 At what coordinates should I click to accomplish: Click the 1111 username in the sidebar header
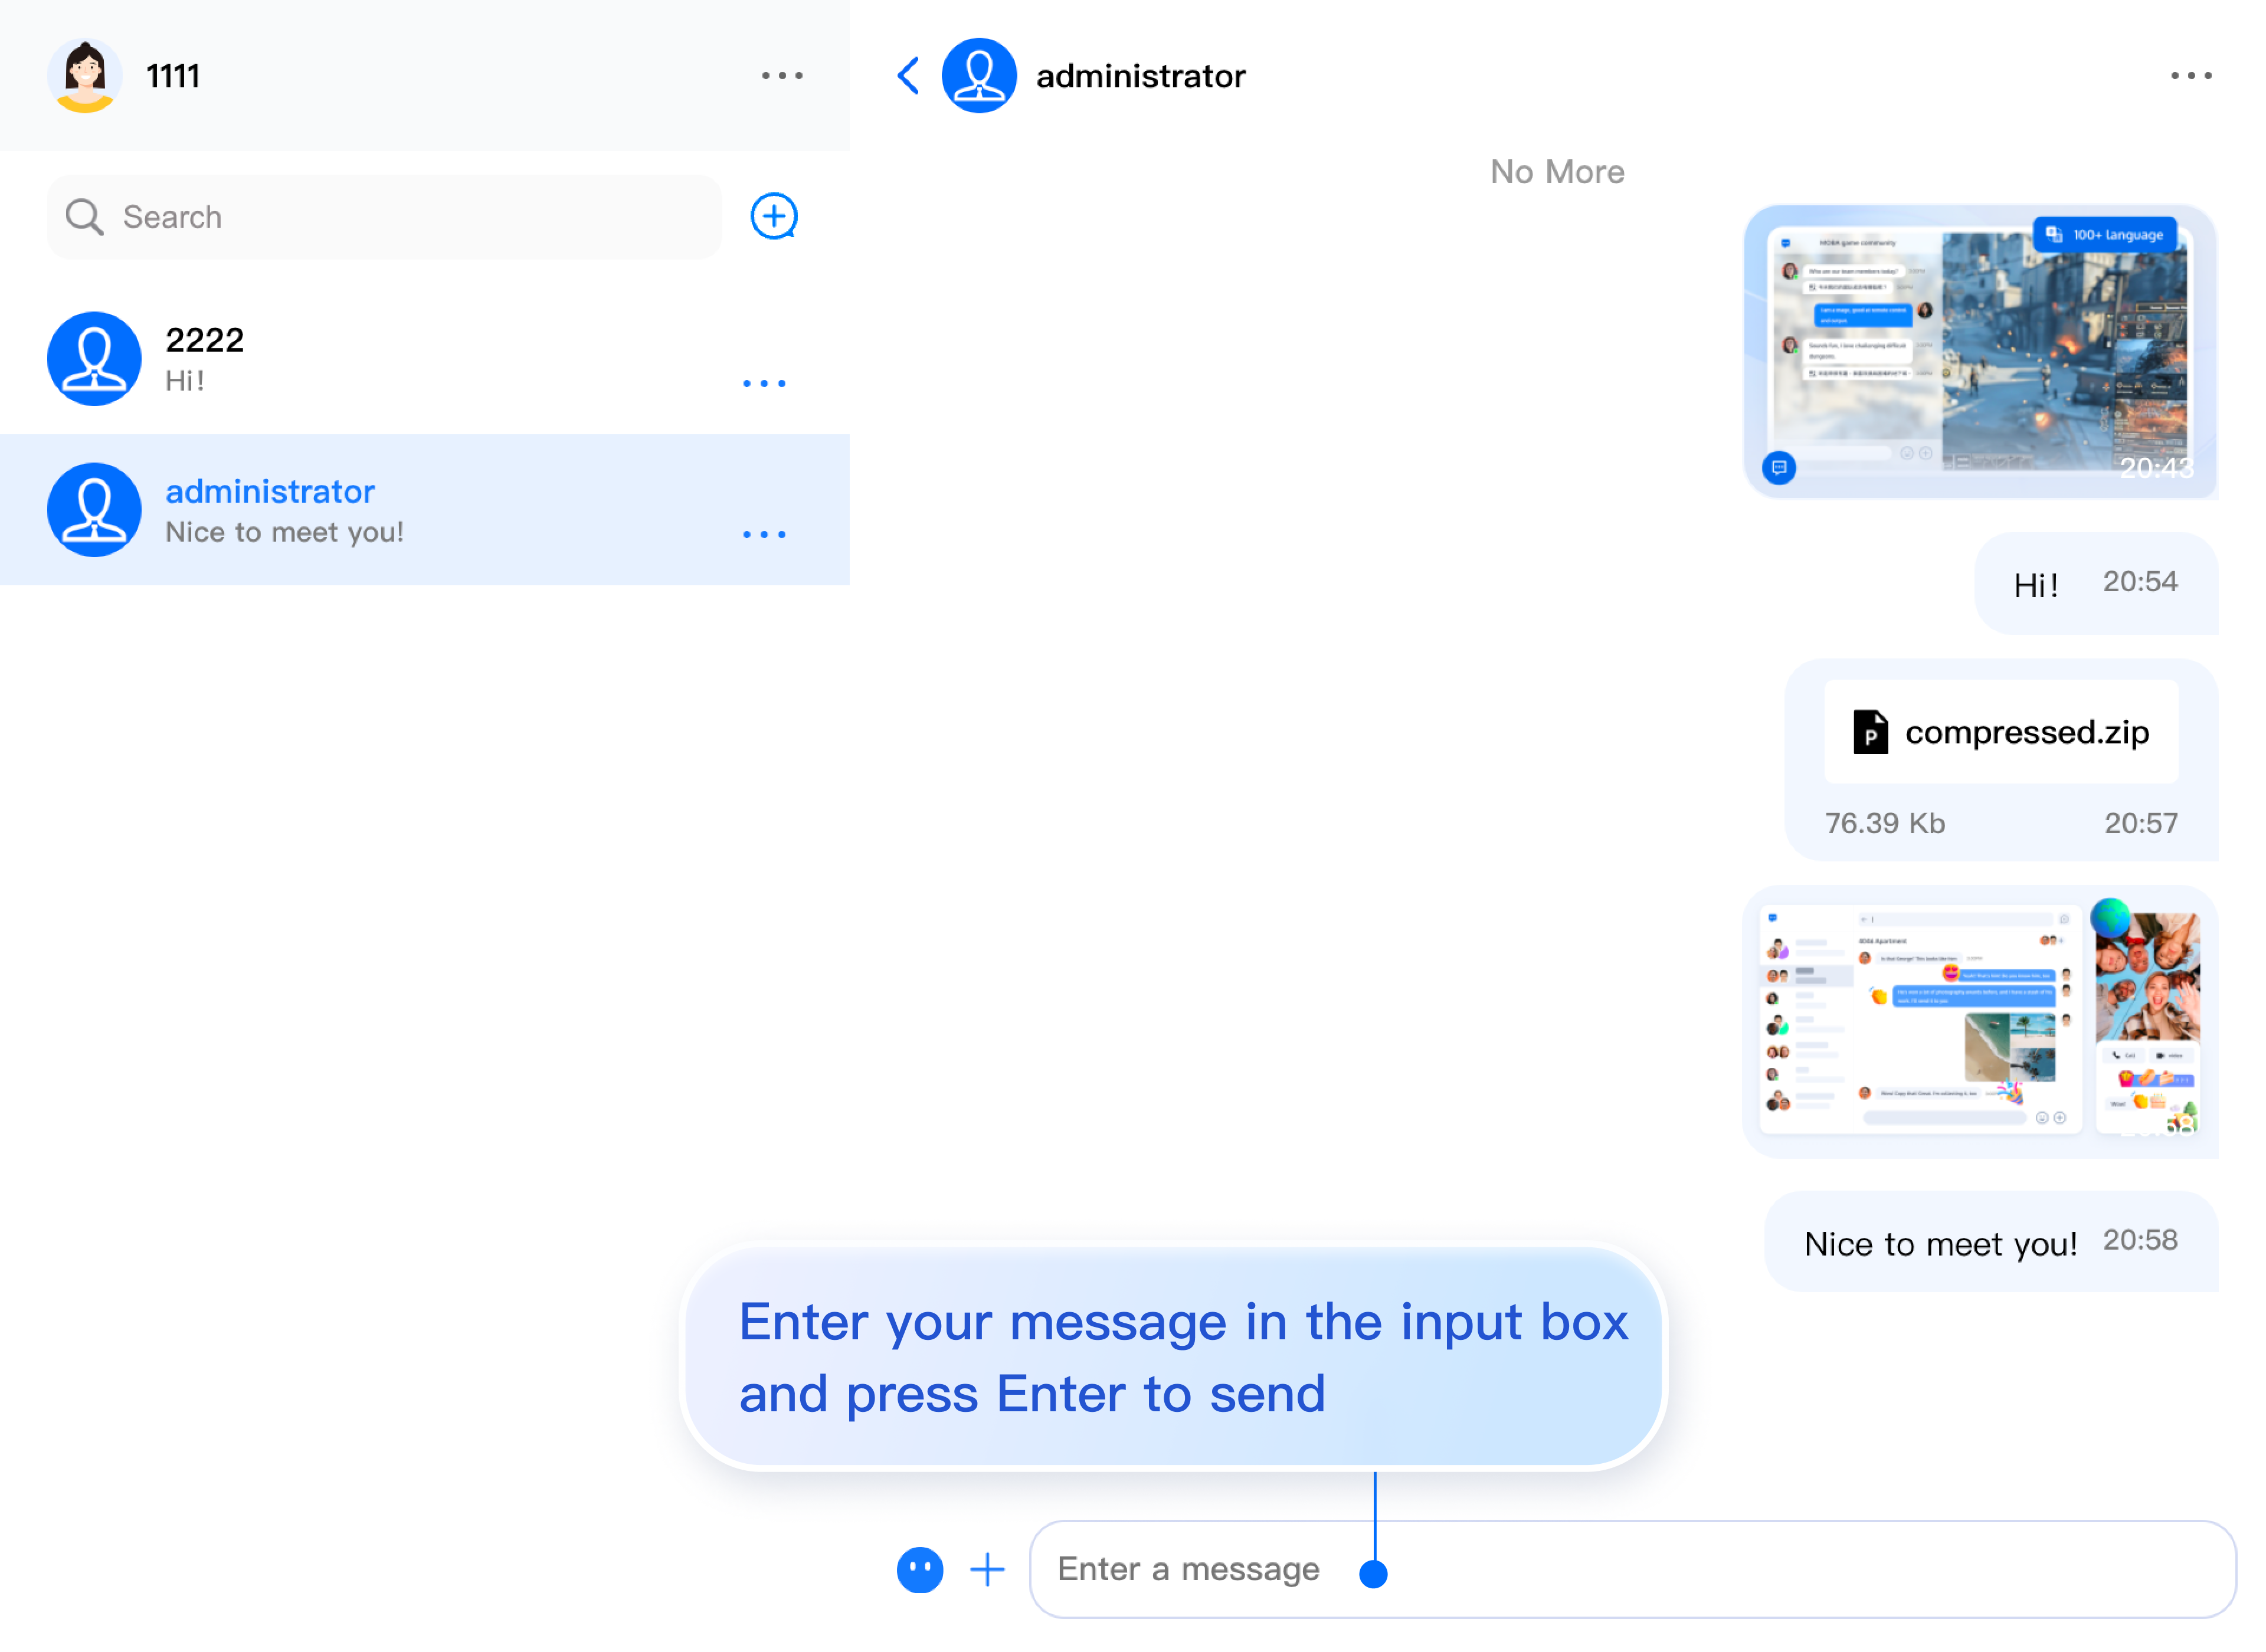pyautogui.click(x=173, y=76)
